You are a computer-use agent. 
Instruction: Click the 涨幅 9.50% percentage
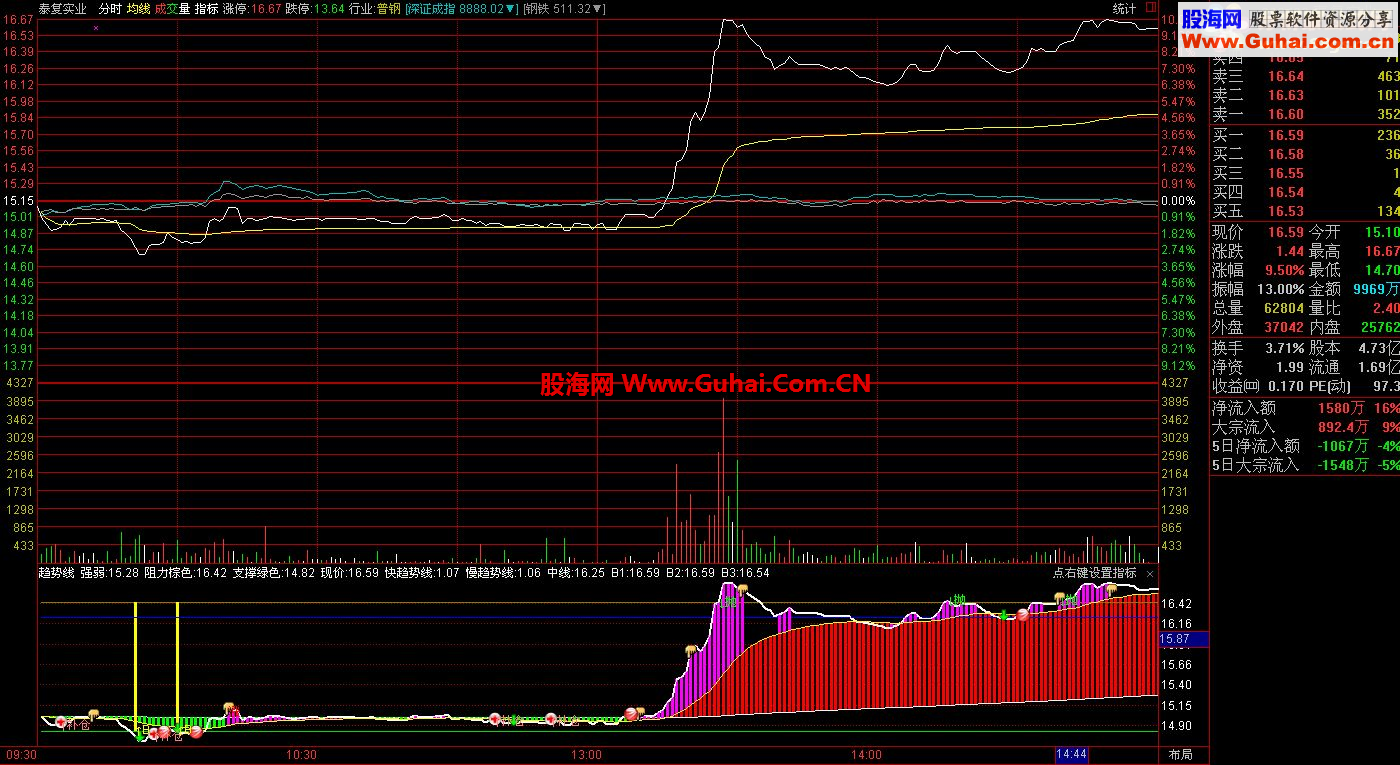pos(1283,270)
